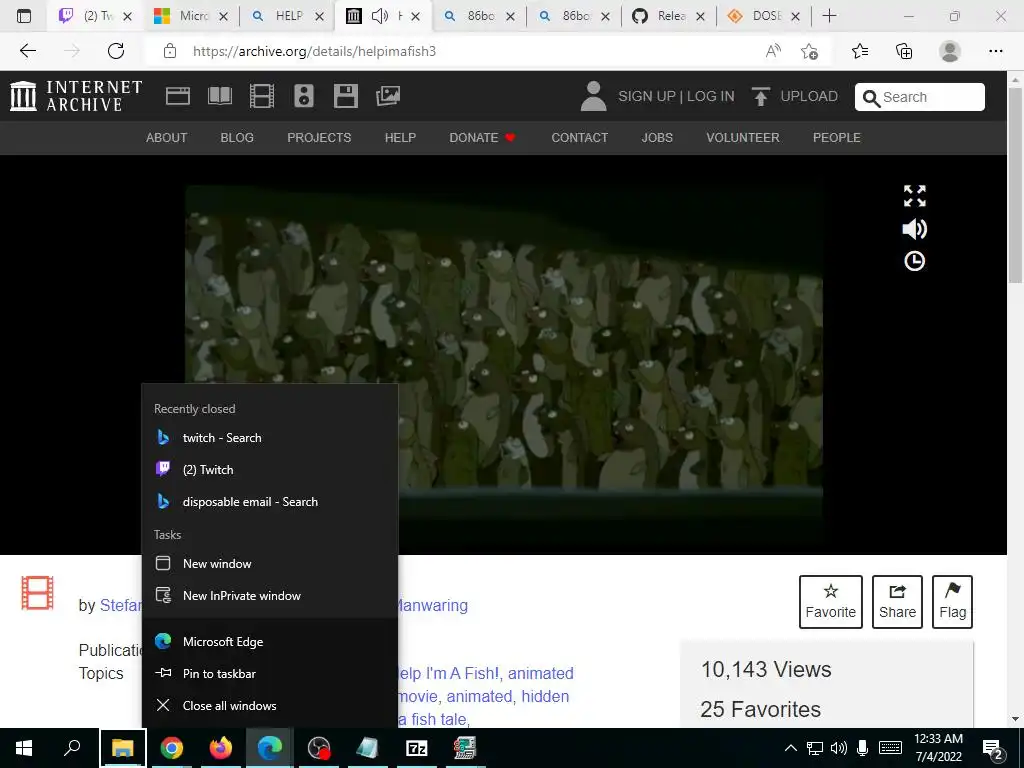Screen dimensions: 1024x768
Task: View site information lock icon
Action: coord(170,51)
